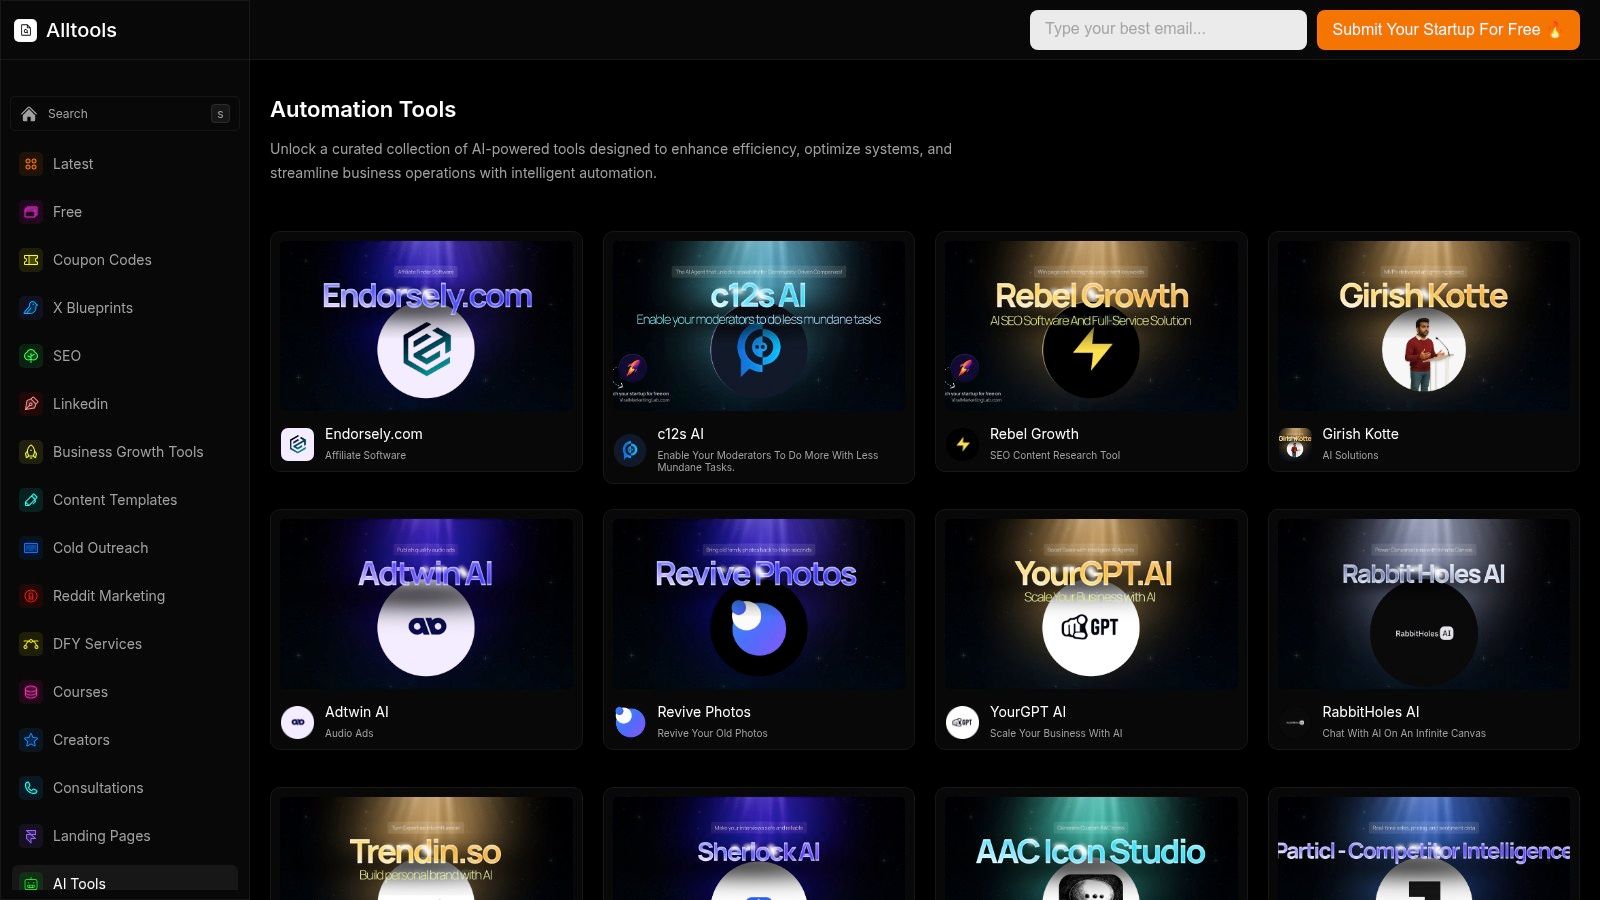Click the Courses sidebar icon
The image size is (1600, 900).
31,692
